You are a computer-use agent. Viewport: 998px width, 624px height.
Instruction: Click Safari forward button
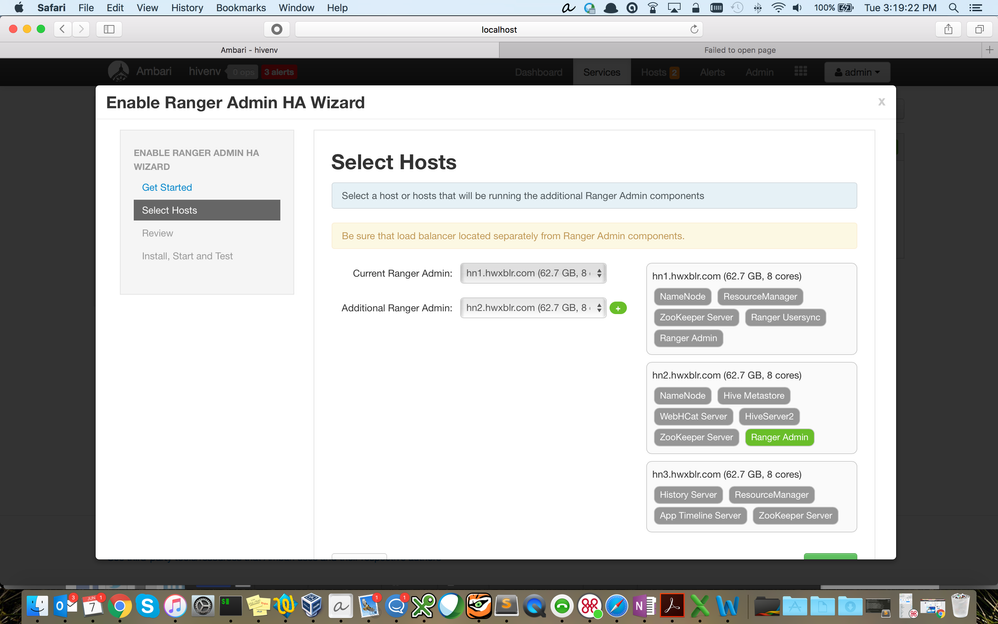81,29
